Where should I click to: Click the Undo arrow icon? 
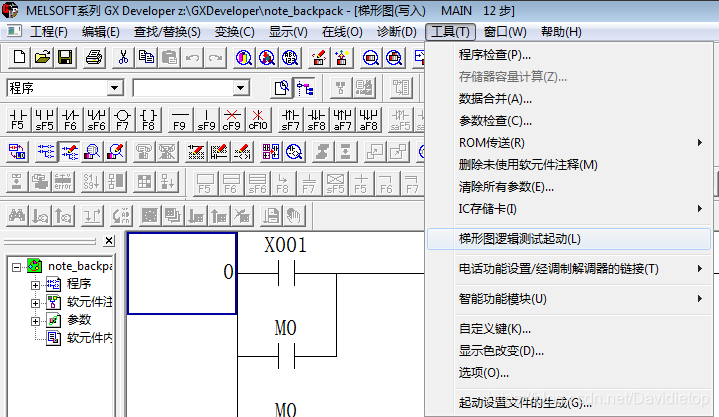pos(193,57)
